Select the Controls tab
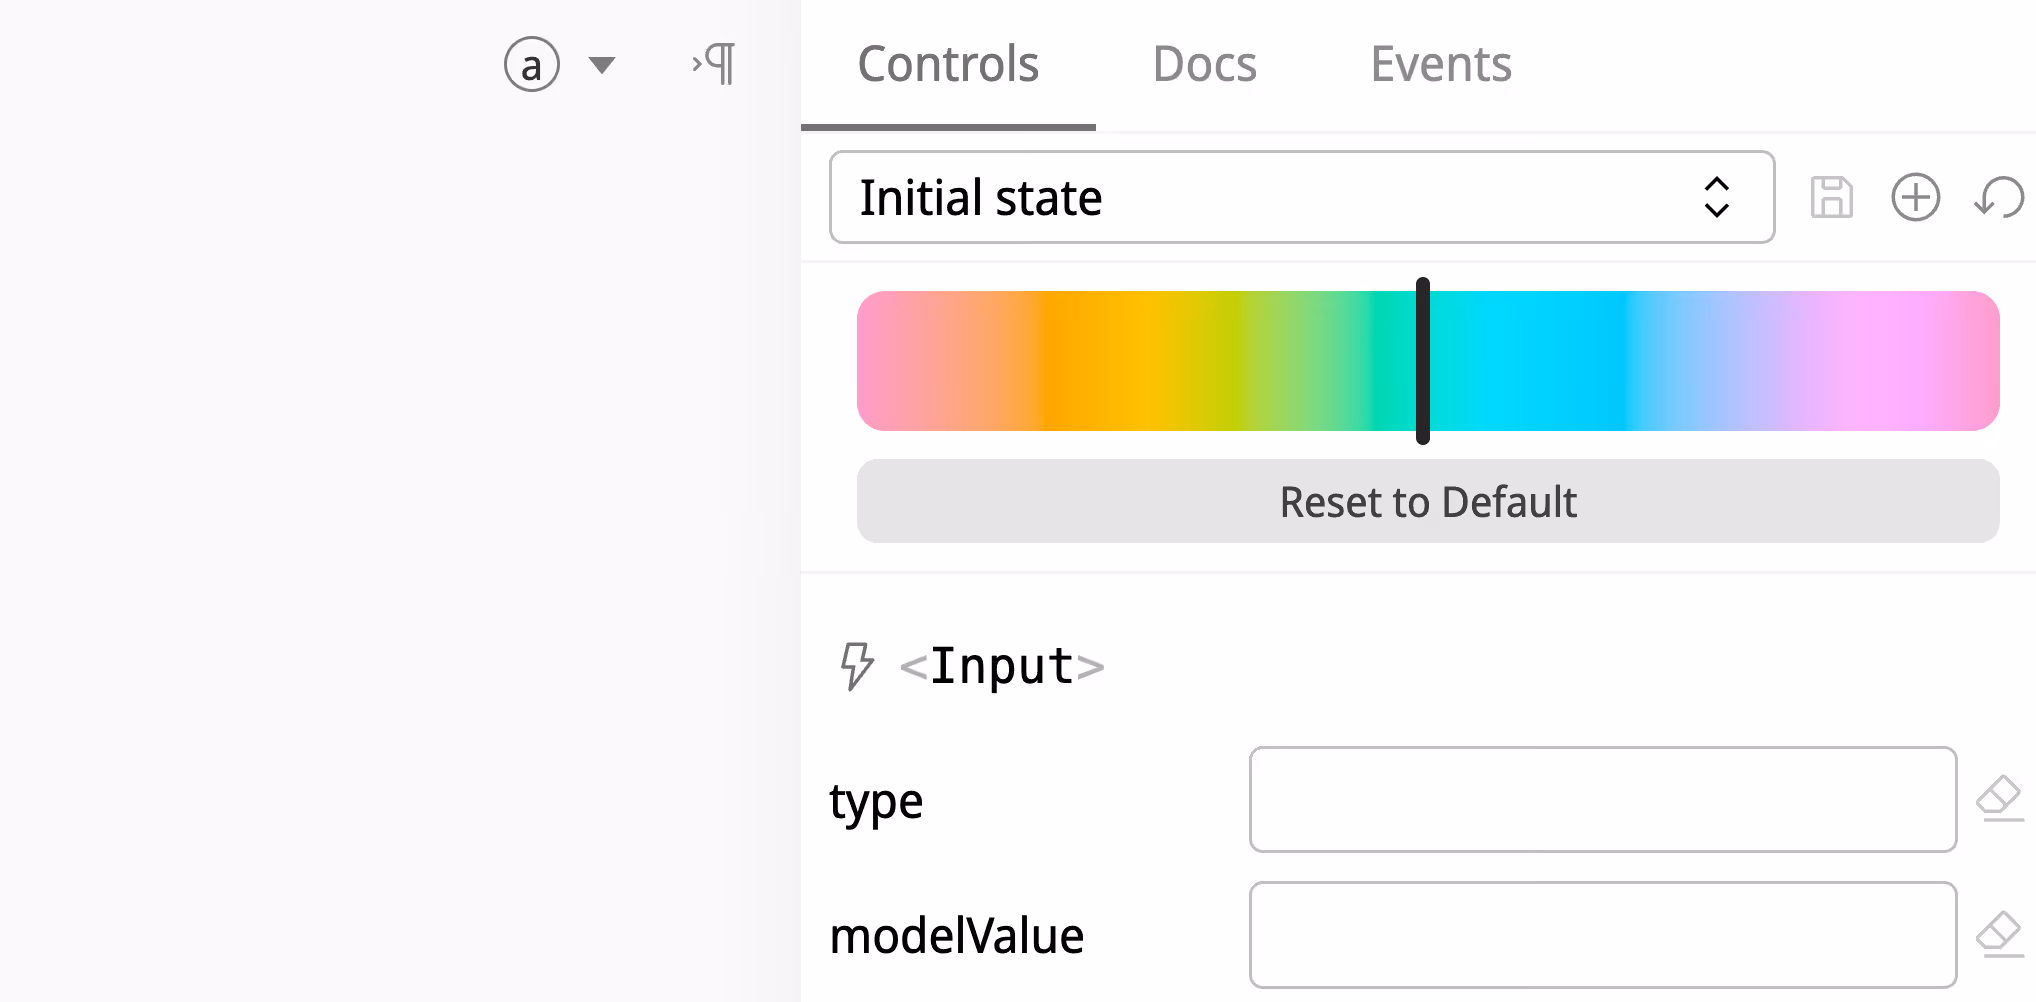The height and width of the screenshot is (1002, 2036). (x=947, y=63)
